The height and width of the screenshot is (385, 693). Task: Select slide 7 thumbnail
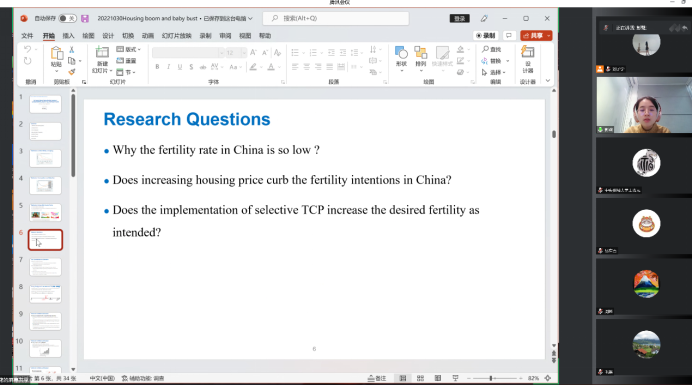45,267
